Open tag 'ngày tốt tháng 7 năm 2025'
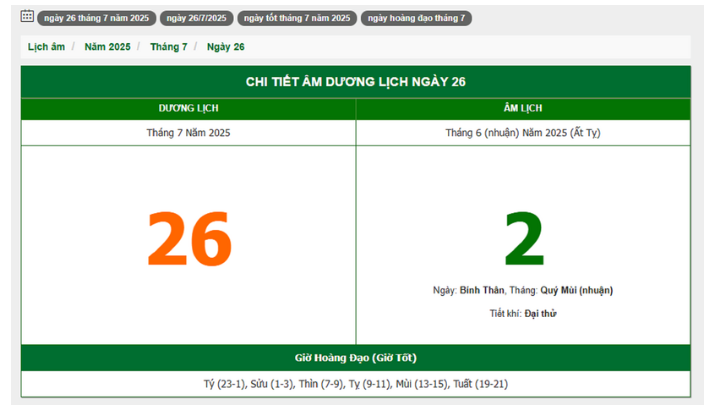The image size is (708, 410). (x=297, y=18)
